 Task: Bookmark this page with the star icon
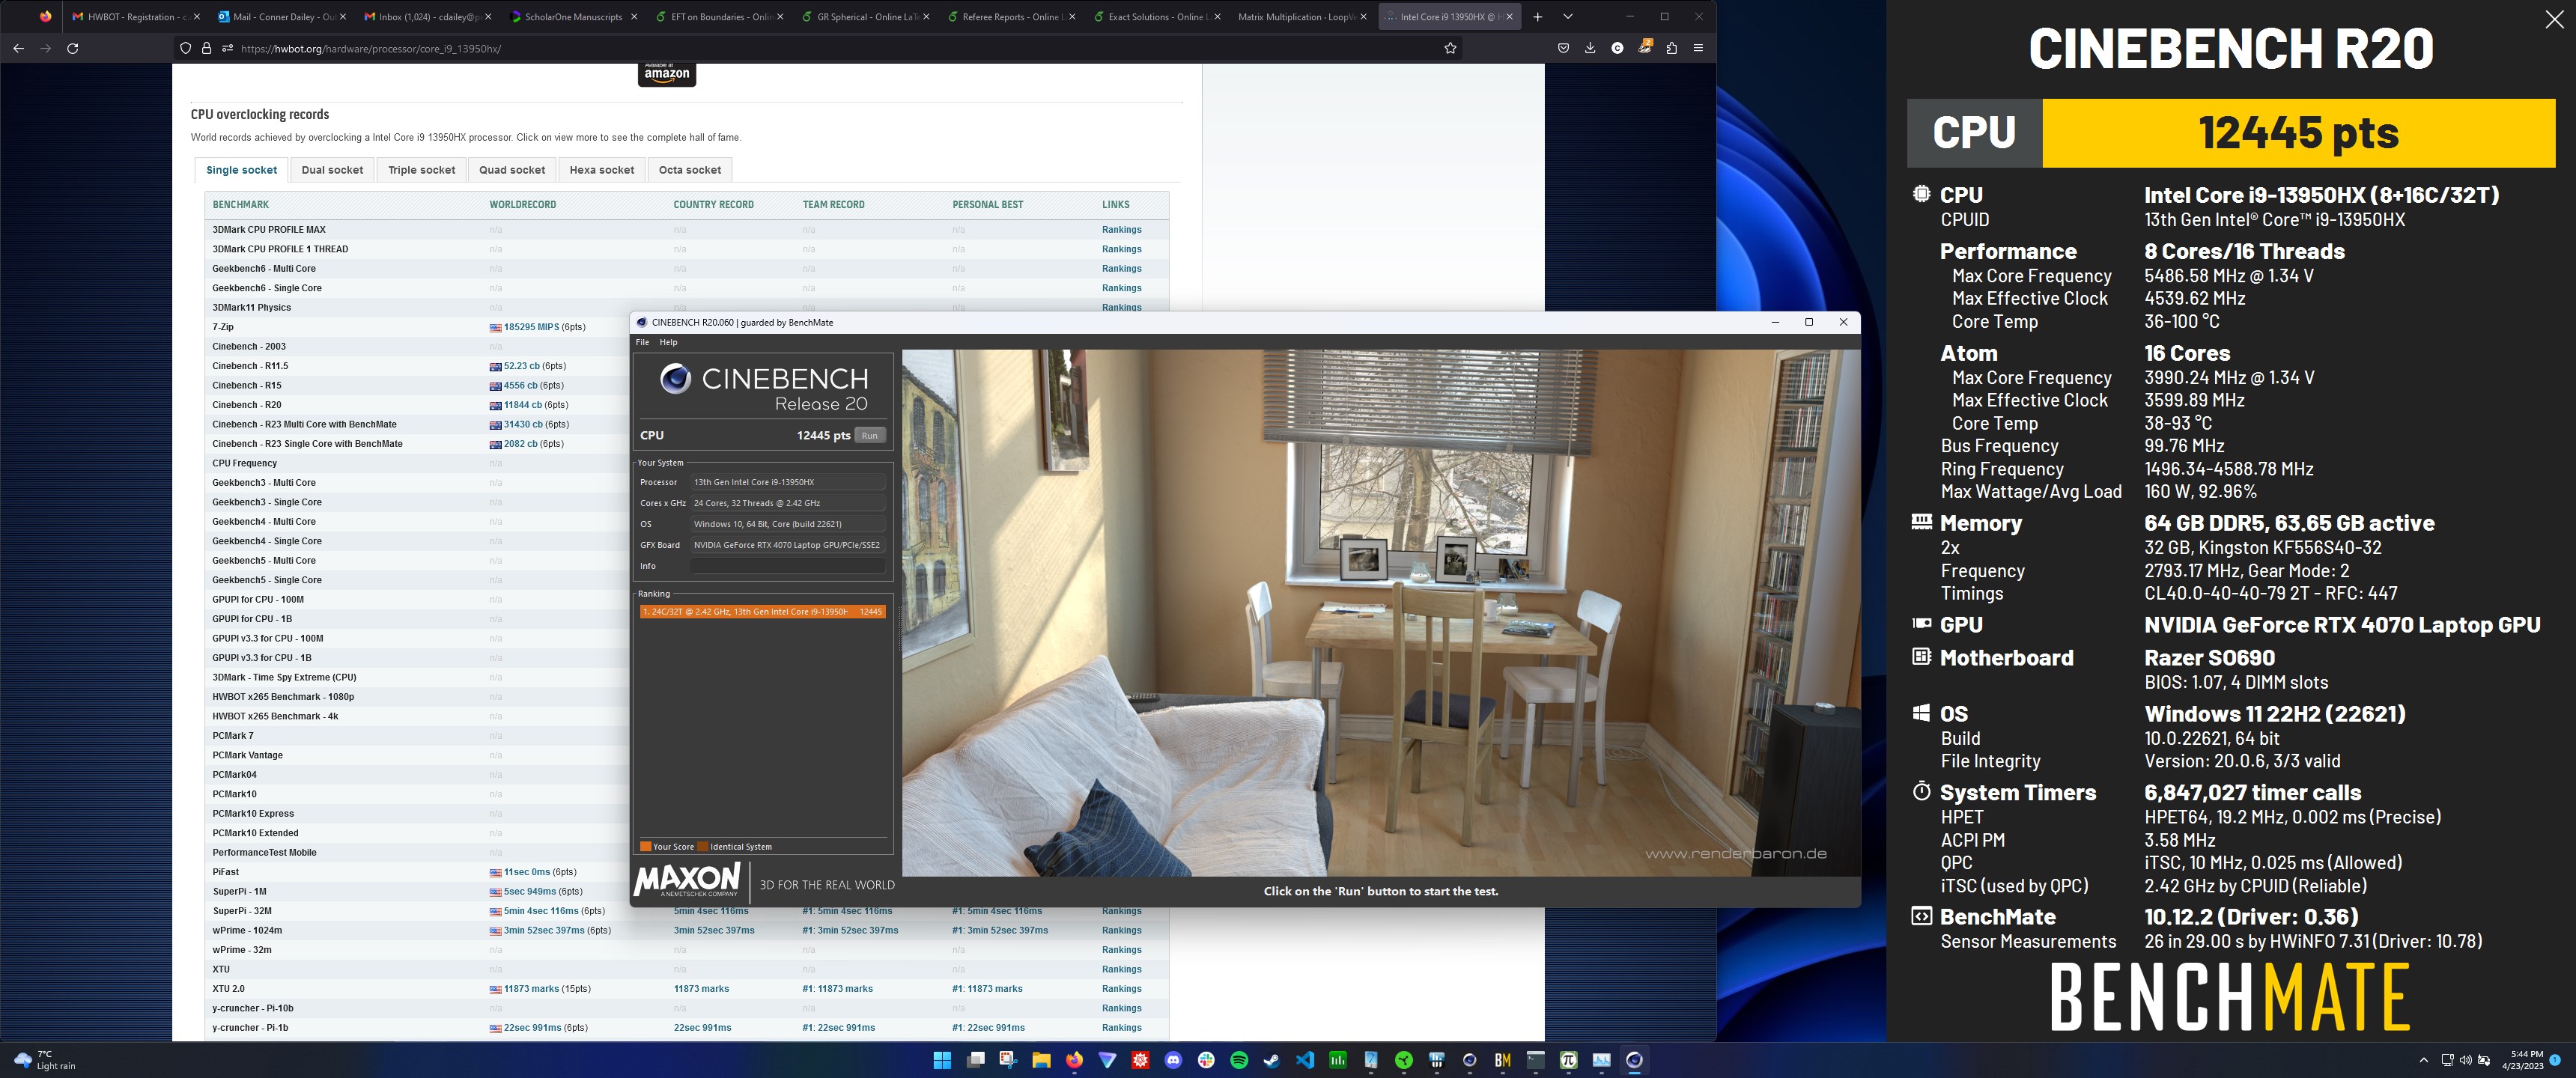click(1450, 48)
